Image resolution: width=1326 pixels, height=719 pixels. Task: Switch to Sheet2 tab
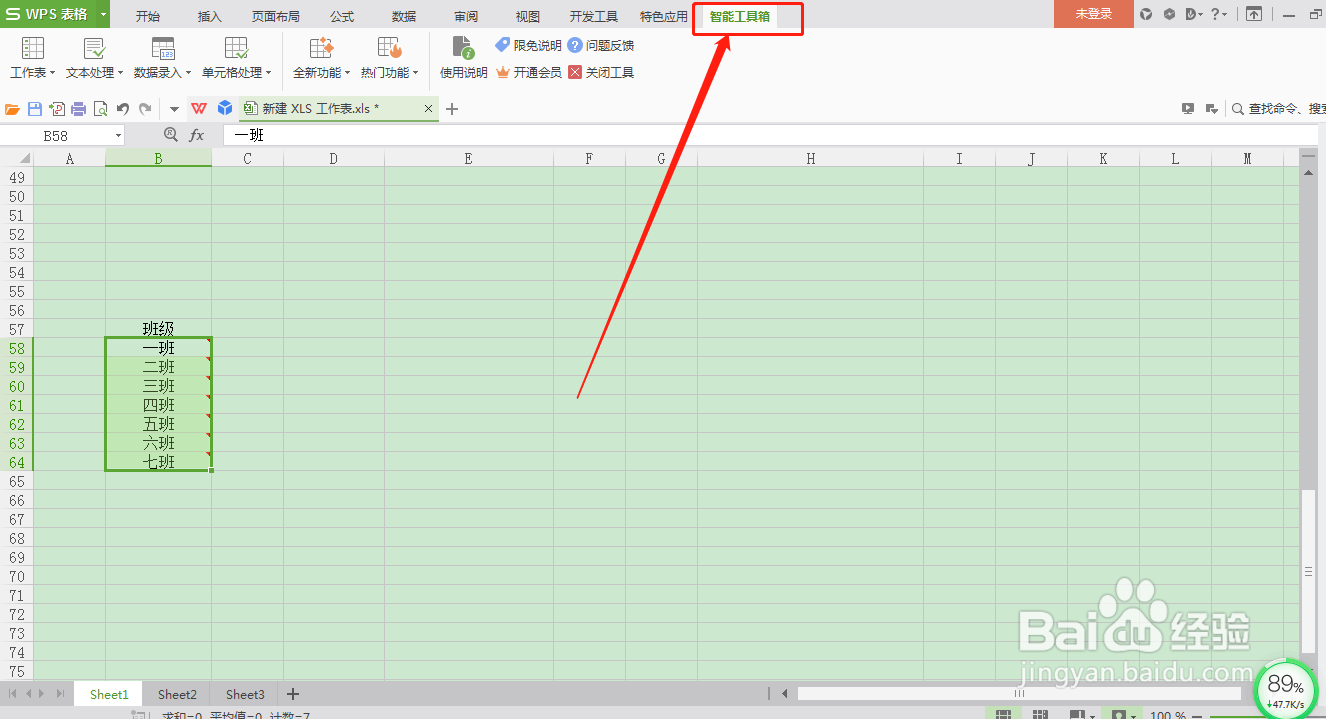tap(177, 694)
